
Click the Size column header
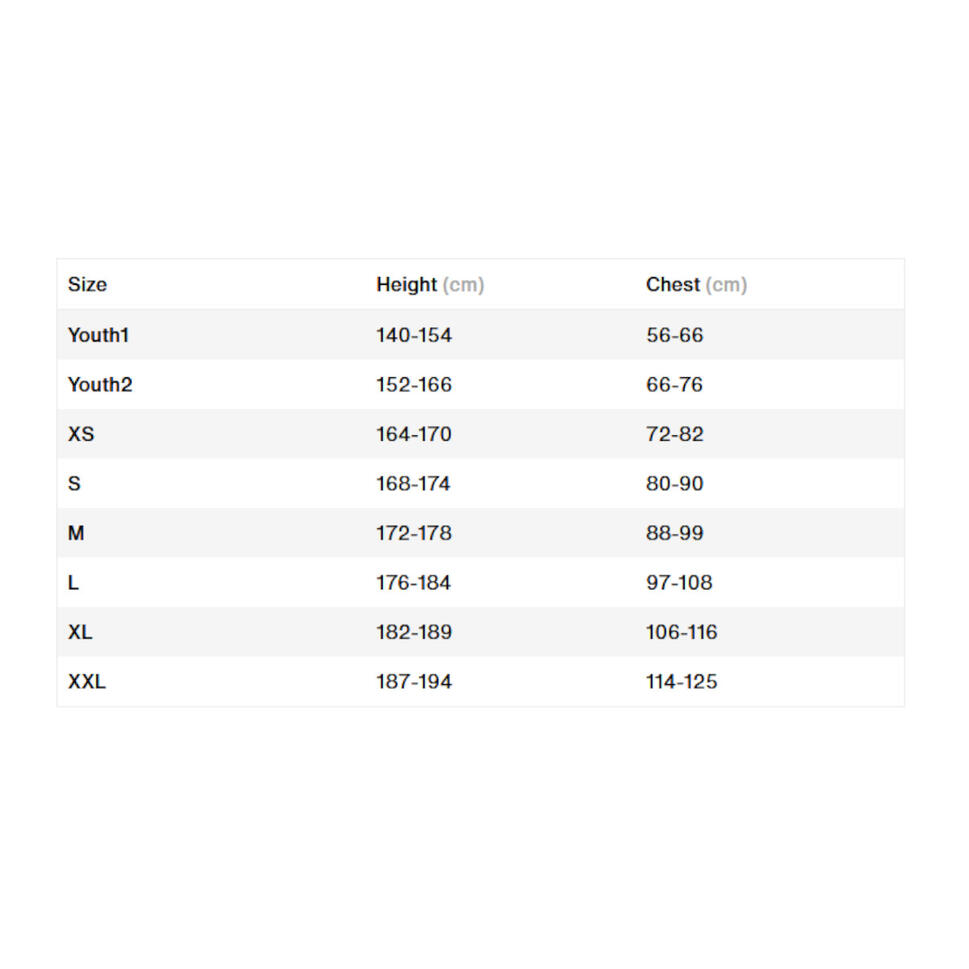point(87,285)
